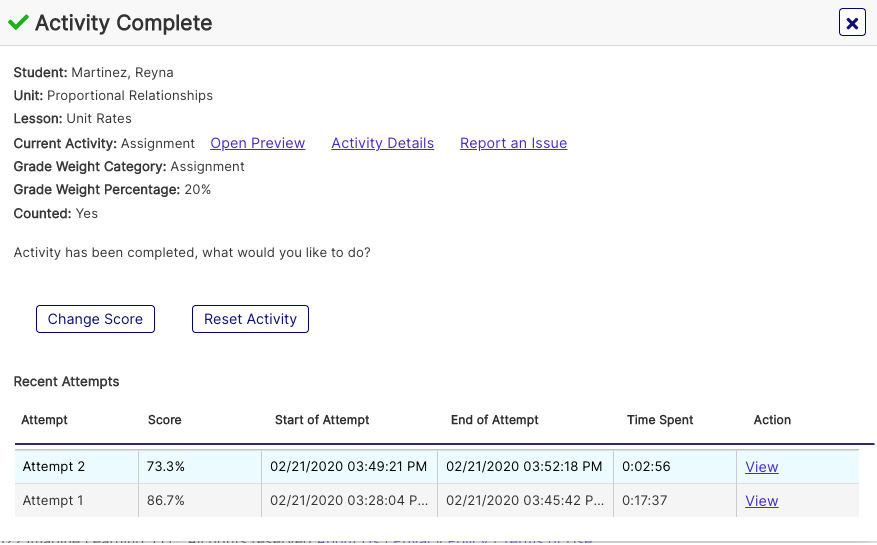Close the Activity Complete dialog
The width and height of the screenshot is (877, 545).
click(852, 23)
